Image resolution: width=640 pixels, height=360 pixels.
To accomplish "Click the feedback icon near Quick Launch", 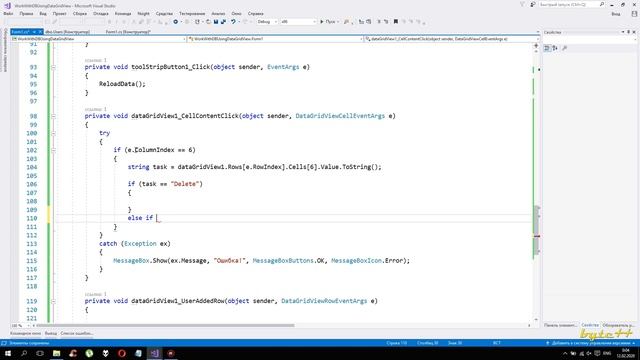I will (533, 4).
